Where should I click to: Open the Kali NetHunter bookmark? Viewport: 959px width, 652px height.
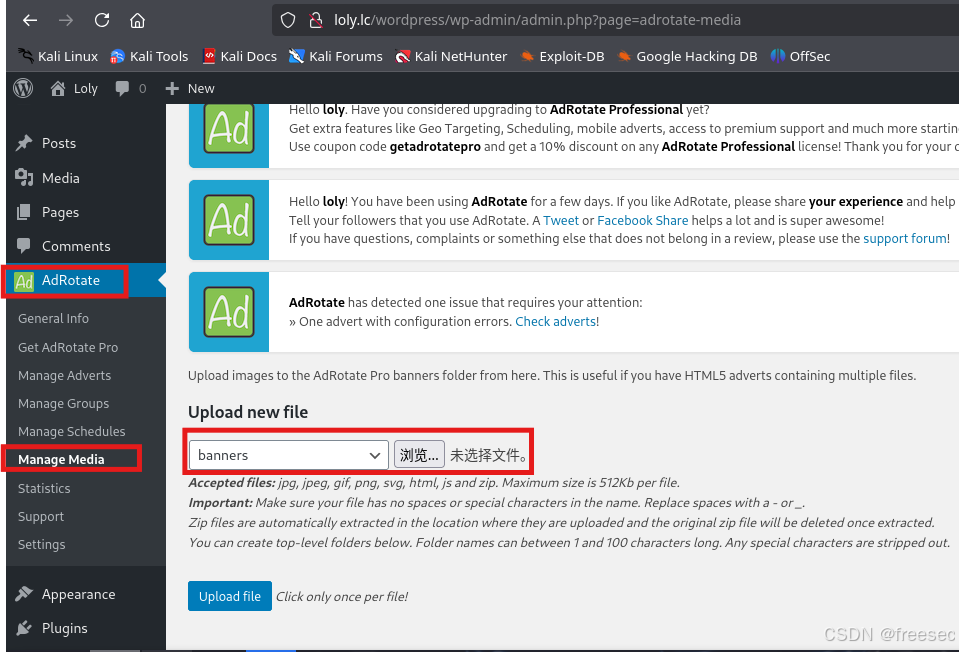tap(451, 56)
